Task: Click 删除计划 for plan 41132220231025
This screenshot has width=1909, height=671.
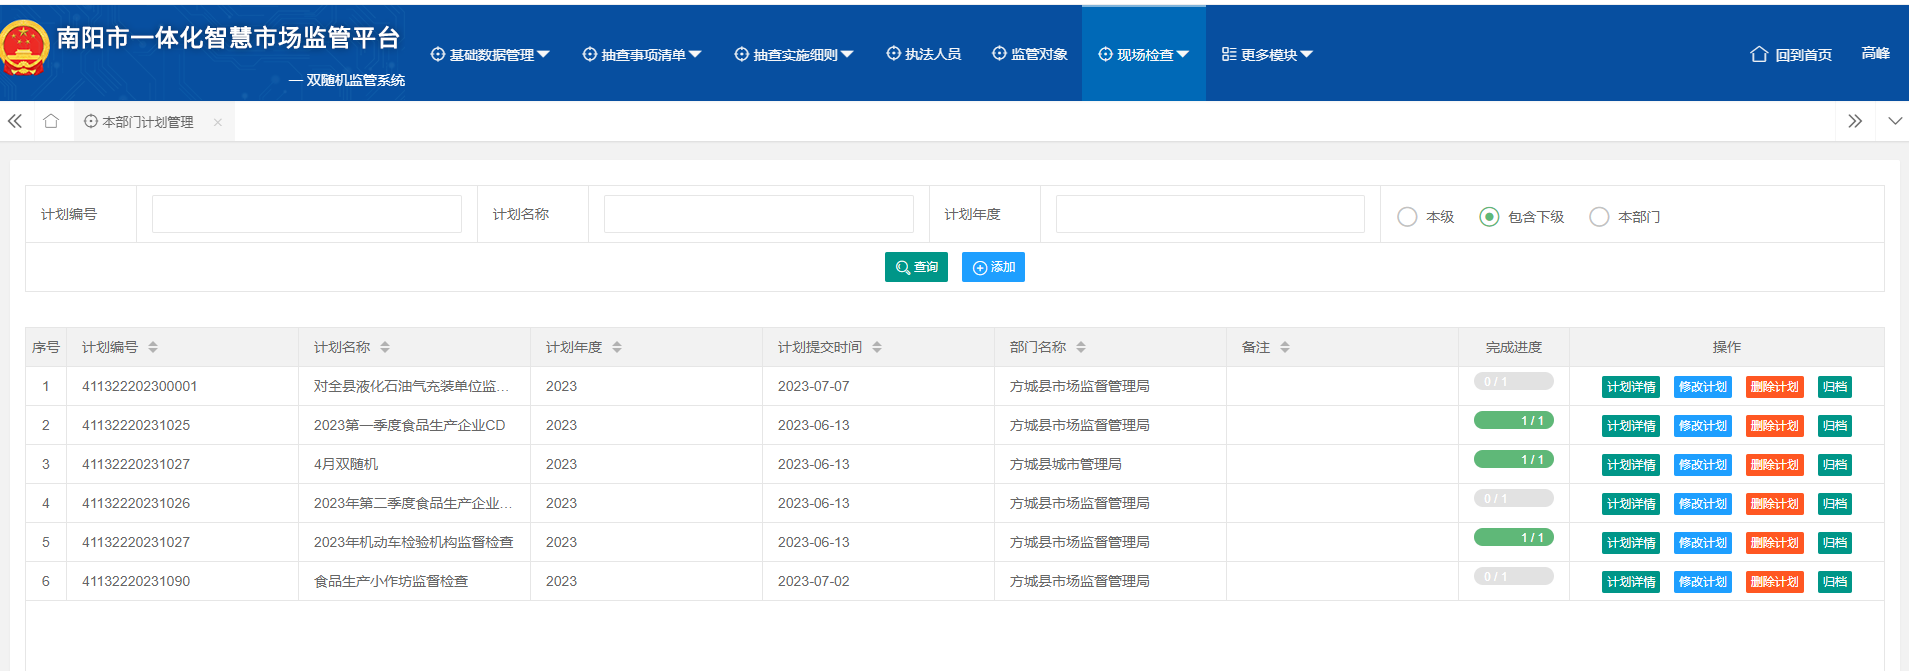Action: point(1775,426)
